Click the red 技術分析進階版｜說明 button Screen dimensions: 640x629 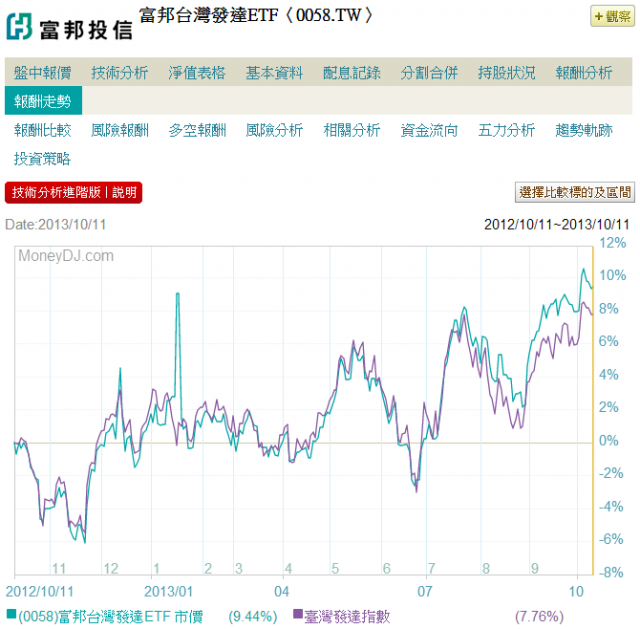[x=73, y=192]
